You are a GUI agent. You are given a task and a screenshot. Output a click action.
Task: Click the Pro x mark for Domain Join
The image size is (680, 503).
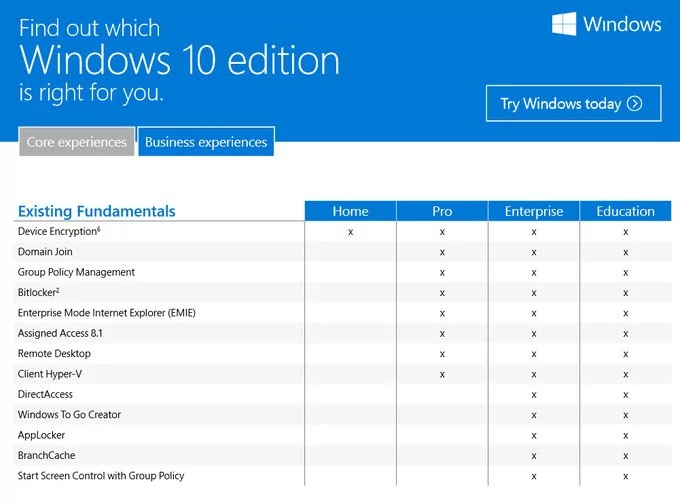point(442,252)
